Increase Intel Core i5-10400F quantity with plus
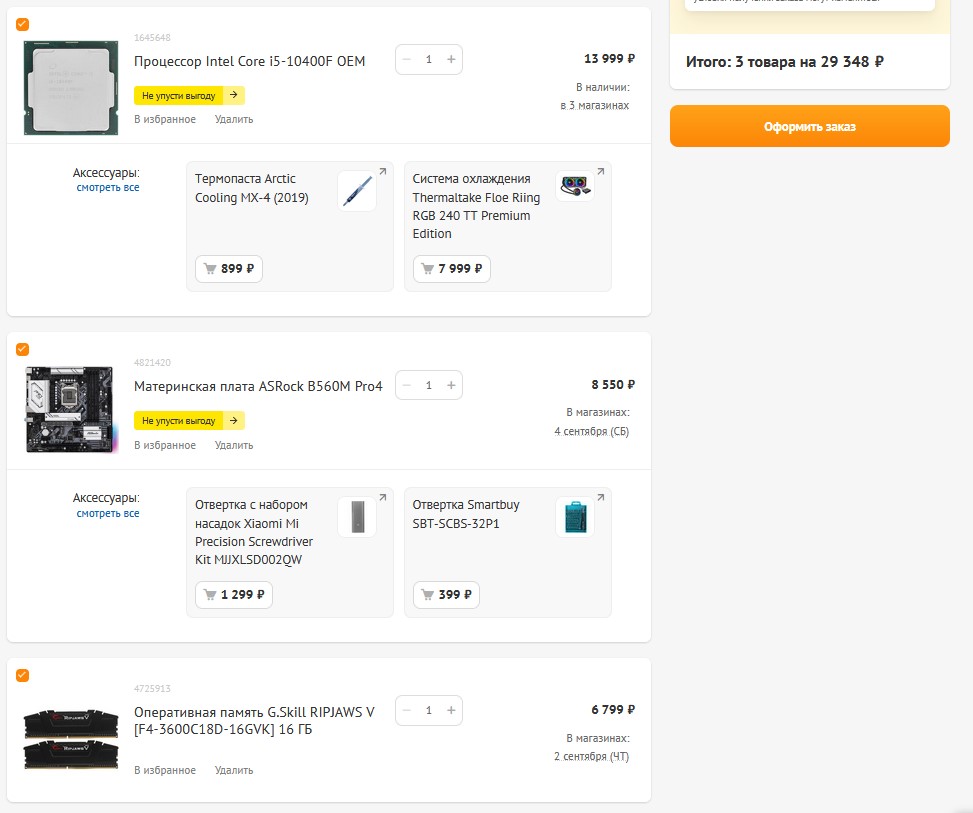Screen dimensions: 973x813 pos(451,60)
